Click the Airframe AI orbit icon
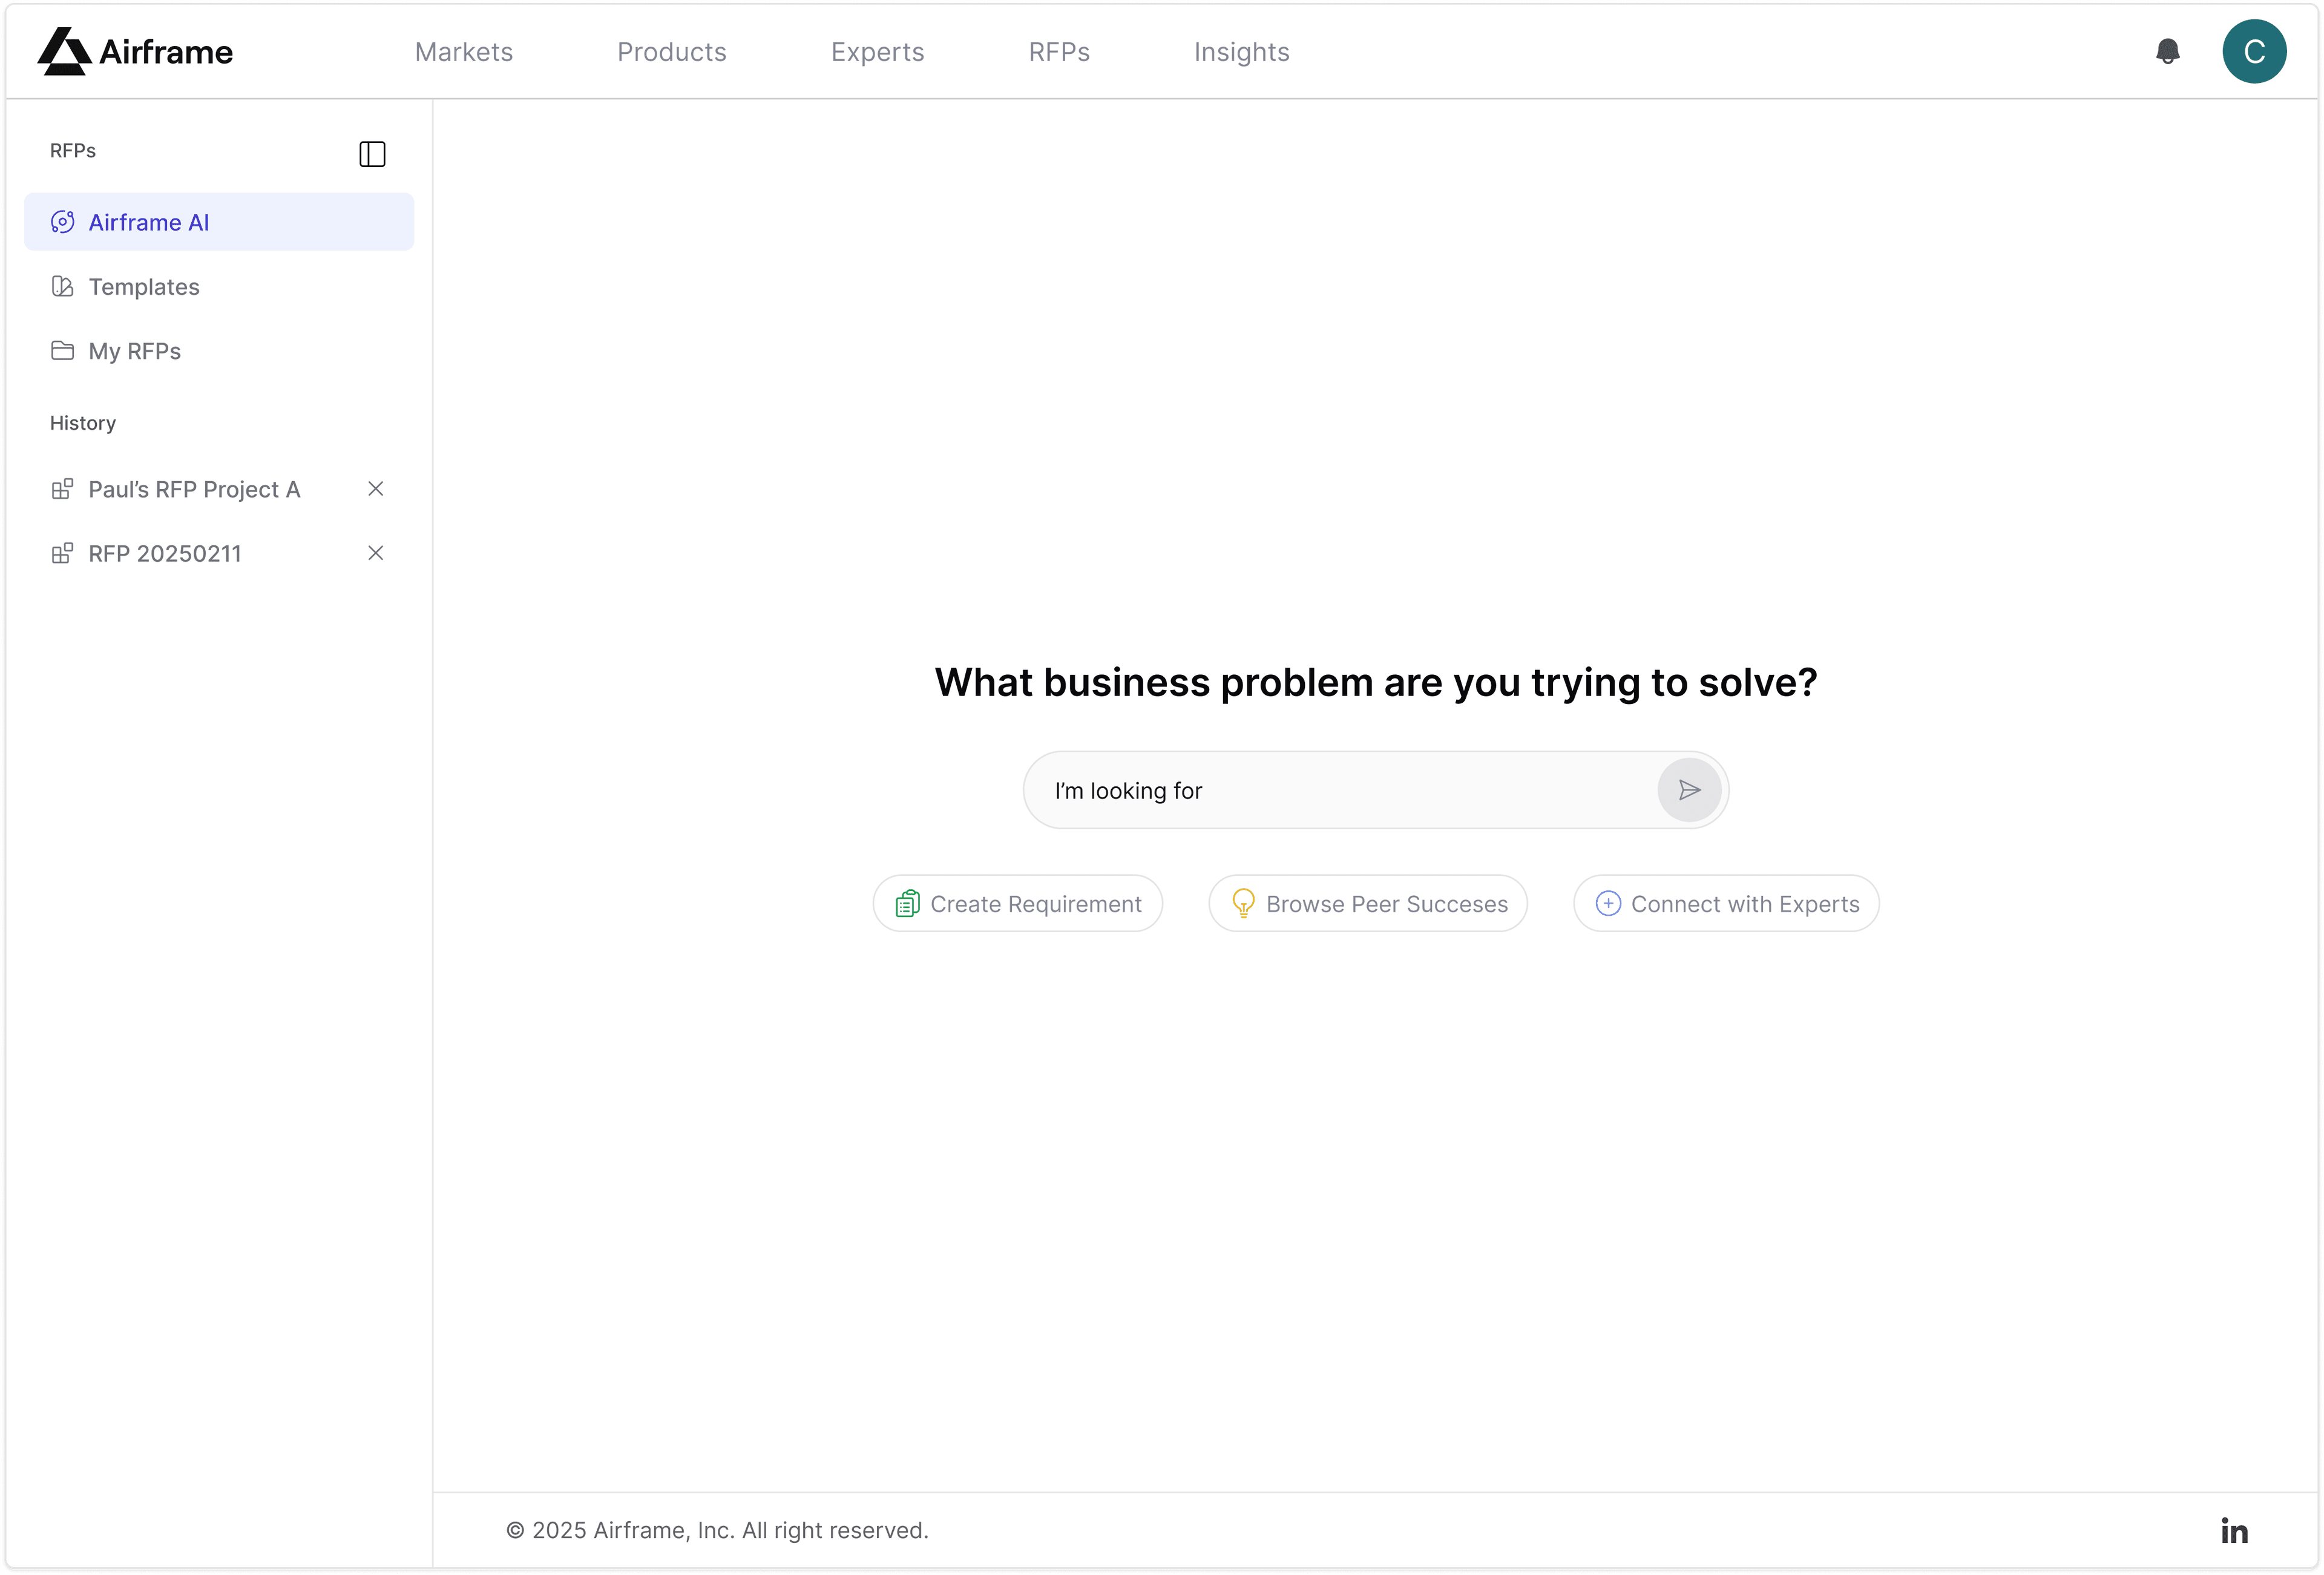 (x=63, y=222)
